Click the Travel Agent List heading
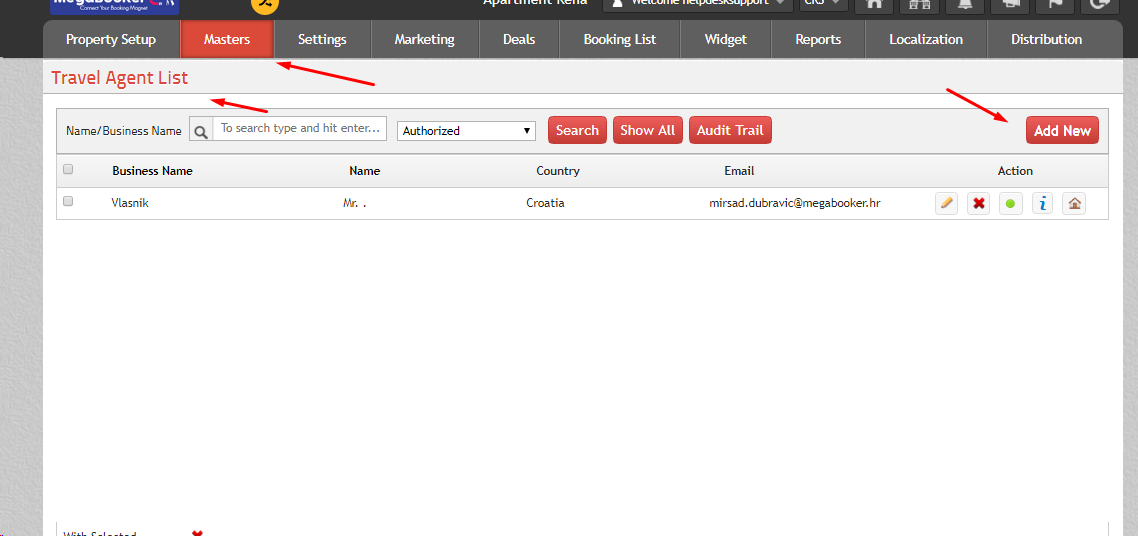 (120, 78)
